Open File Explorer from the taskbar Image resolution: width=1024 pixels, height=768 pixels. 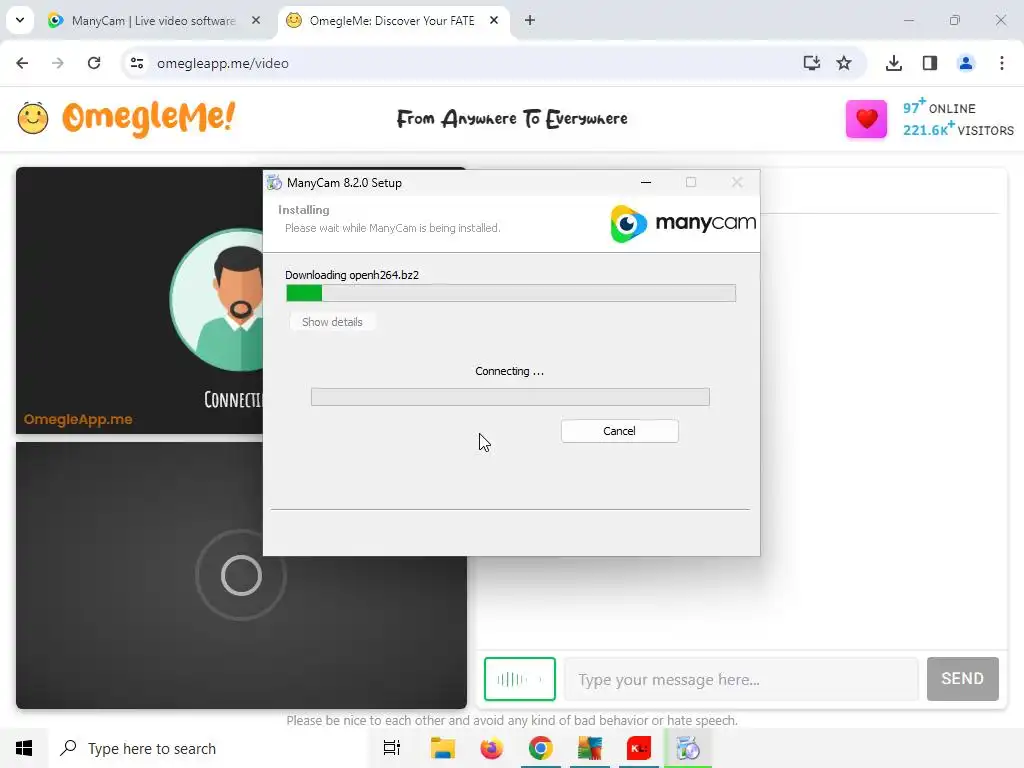coord(443,748)
